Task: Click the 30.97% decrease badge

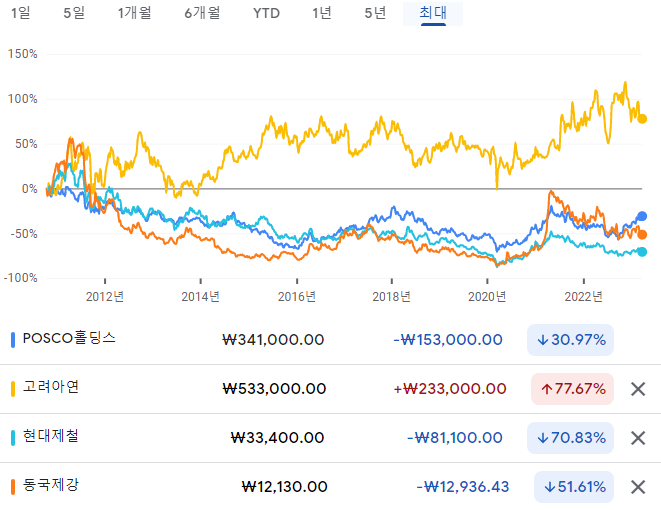Action: tap(570, 340)
